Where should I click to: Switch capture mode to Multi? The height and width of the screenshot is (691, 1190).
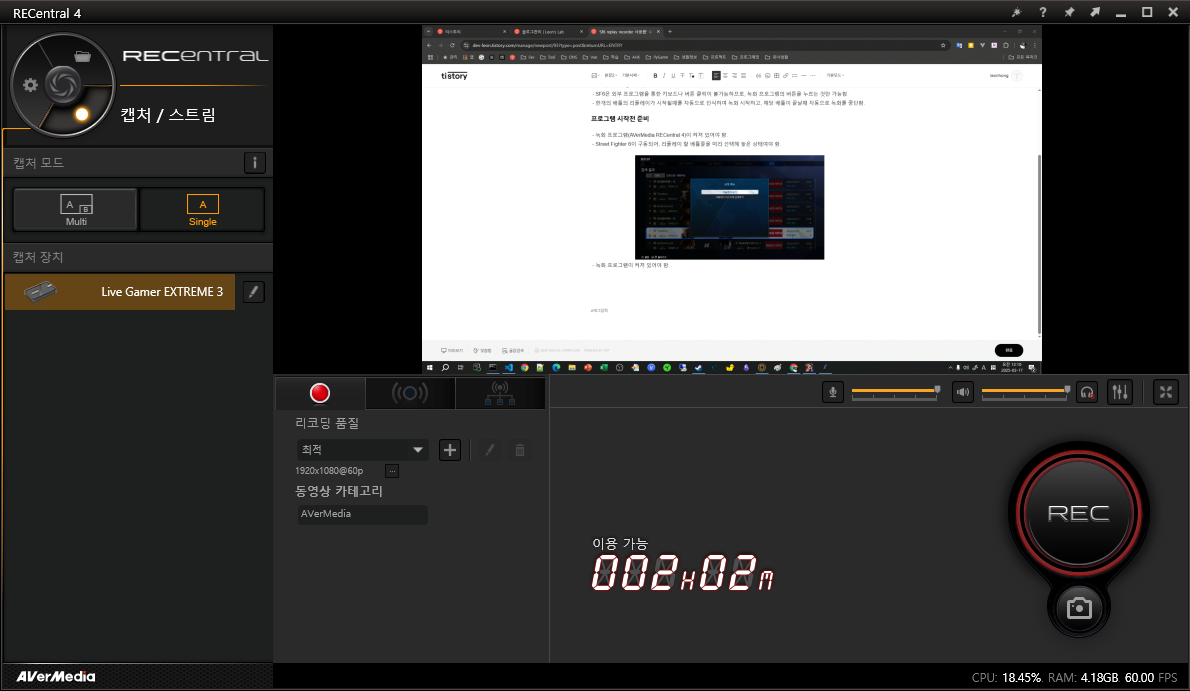point(76,210)
